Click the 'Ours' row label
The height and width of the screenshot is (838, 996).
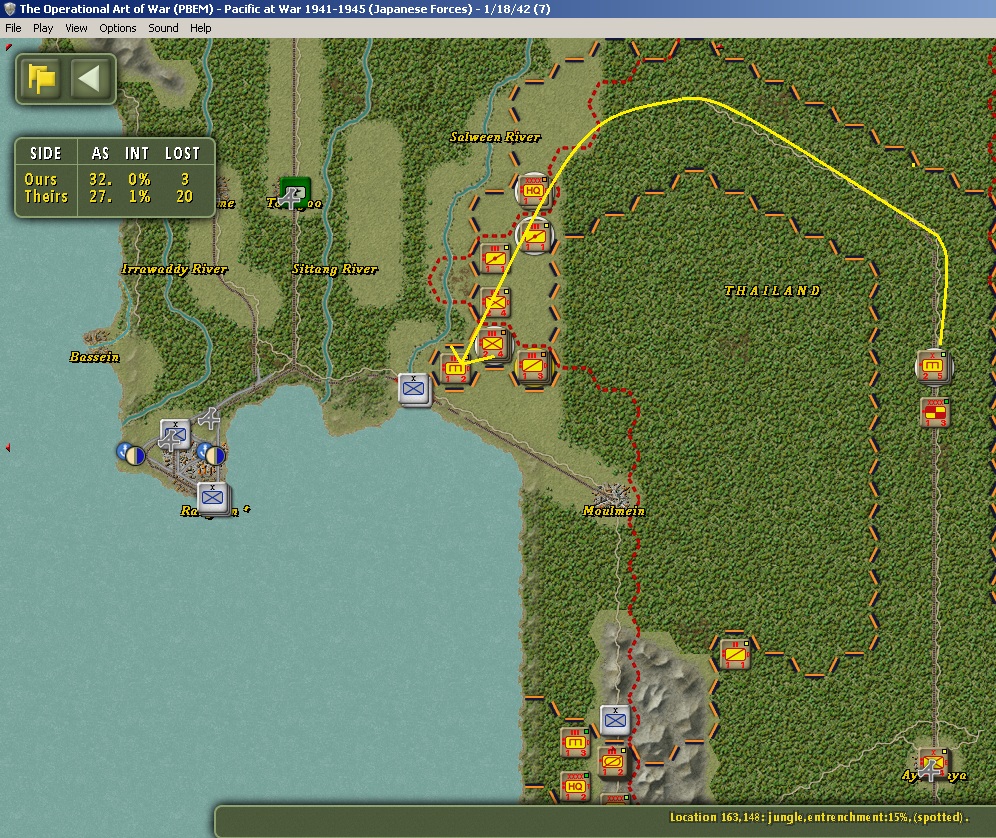pos(41,180)
